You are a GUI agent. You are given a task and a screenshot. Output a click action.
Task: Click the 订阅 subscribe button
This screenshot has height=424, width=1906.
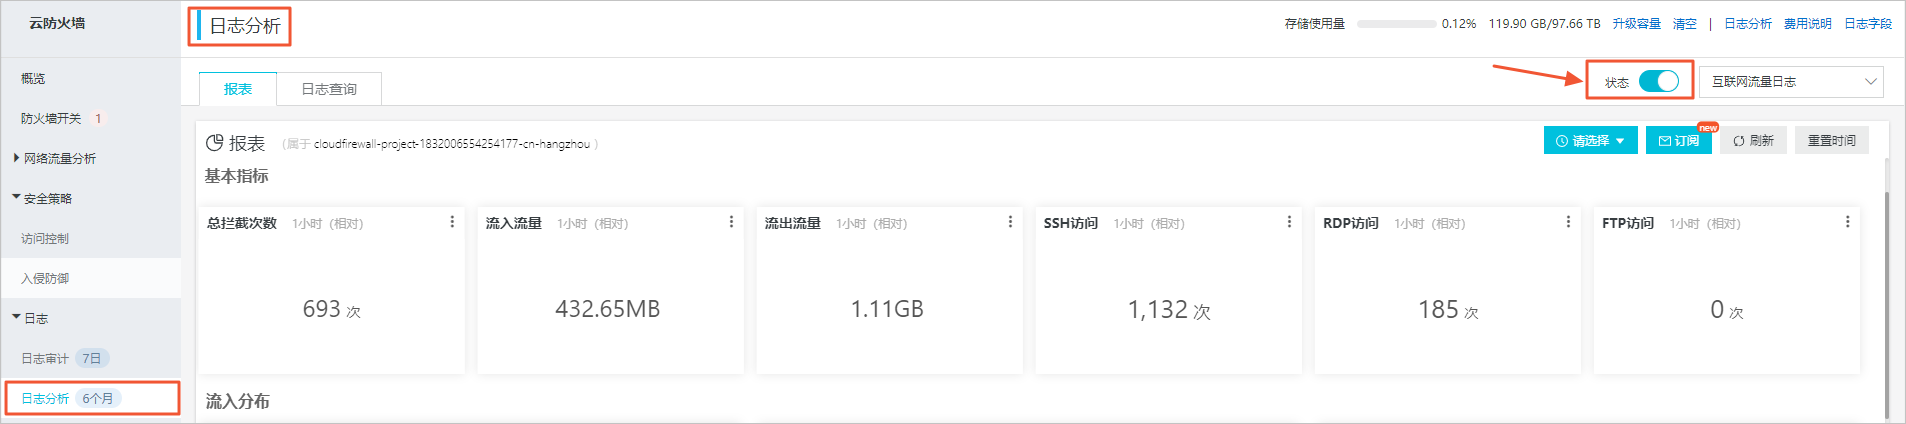tap(1679, 141)
